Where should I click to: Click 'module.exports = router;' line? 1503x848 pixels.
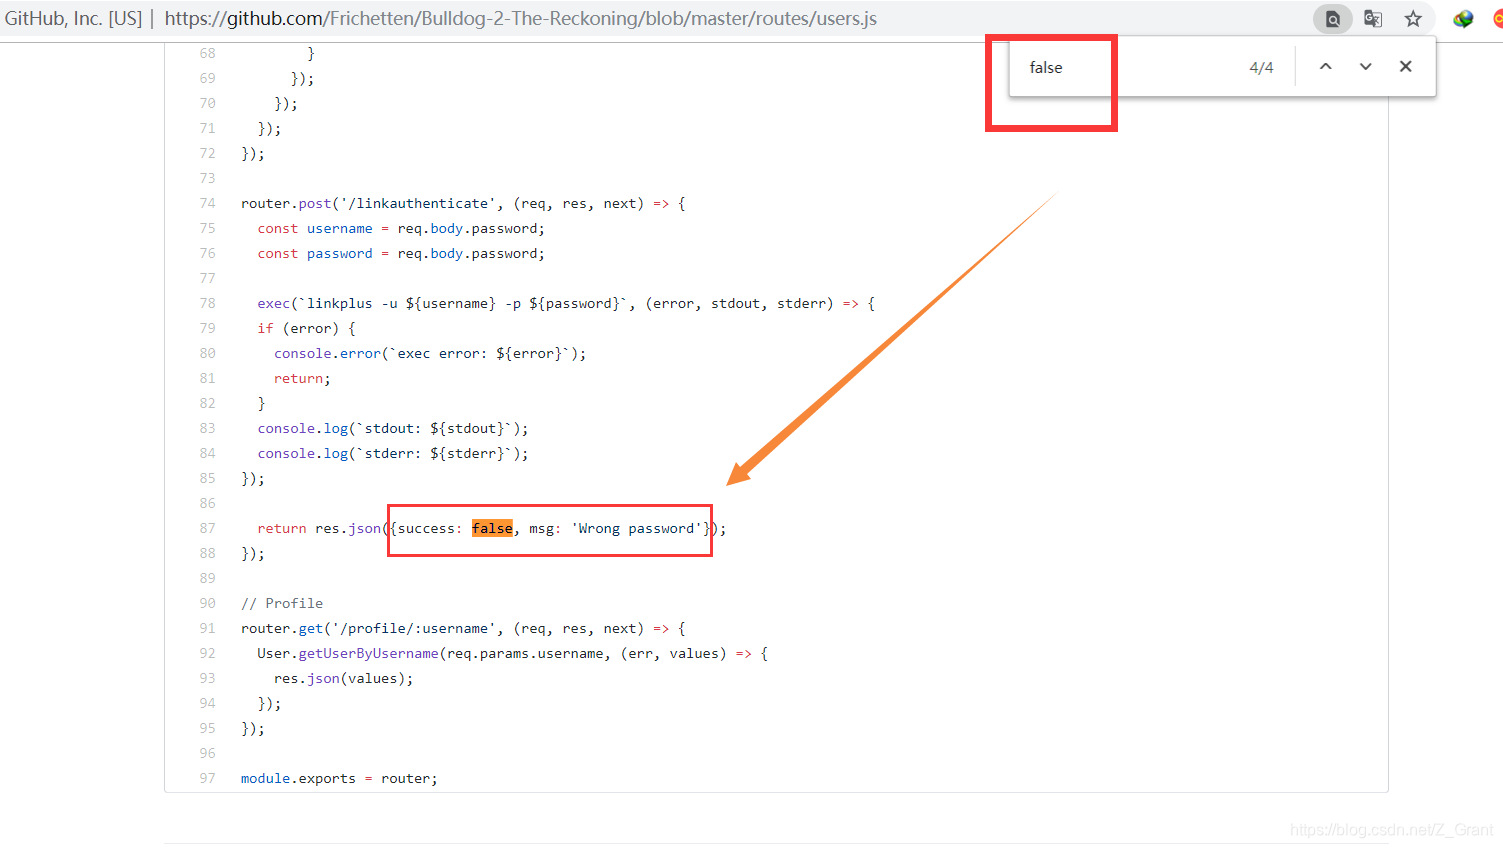click(339, 778)
